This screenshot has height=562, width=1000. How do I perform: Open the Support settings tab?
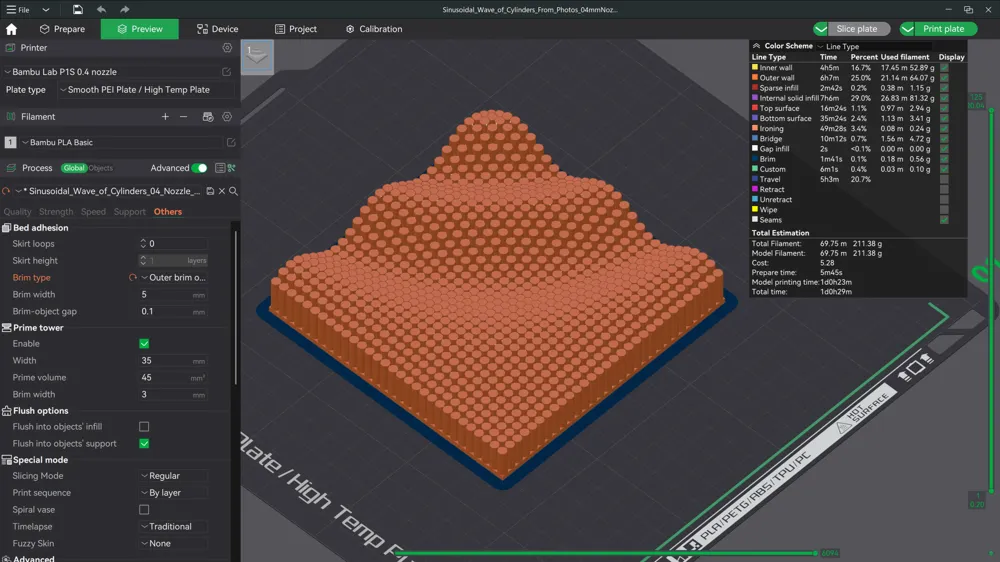click(x=129, y=212)
